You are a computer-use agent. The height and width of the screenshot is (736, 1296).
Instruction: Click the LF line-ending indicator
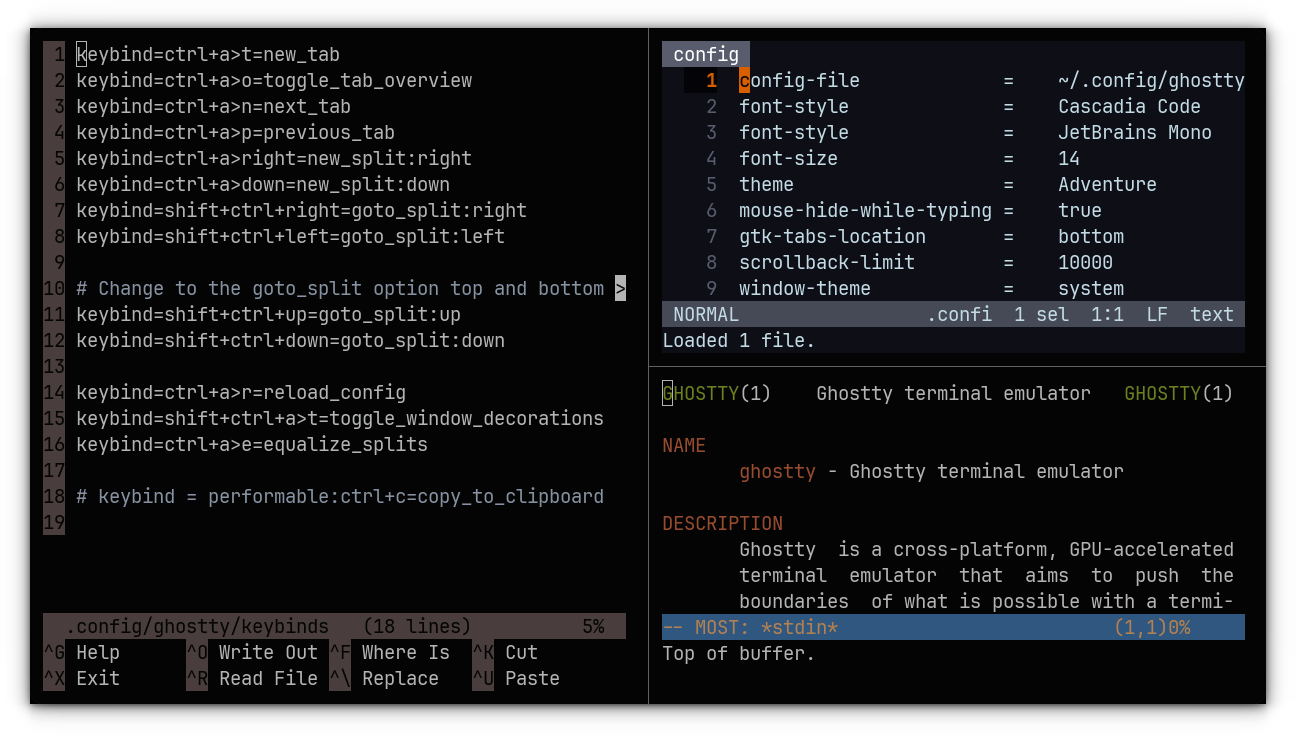1156,313
